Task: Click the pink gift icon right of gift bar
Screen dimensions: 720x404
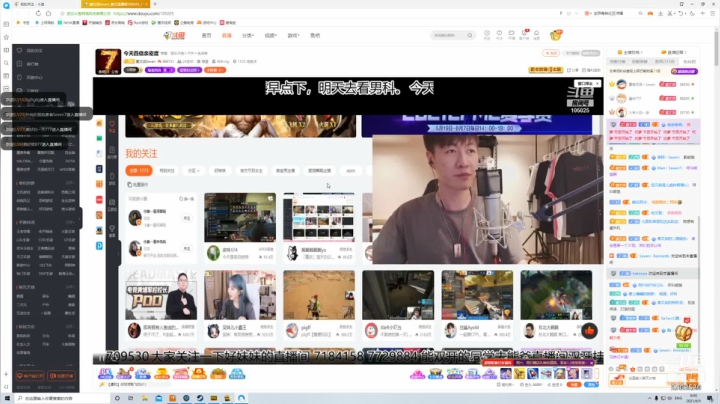Action: 417,374
